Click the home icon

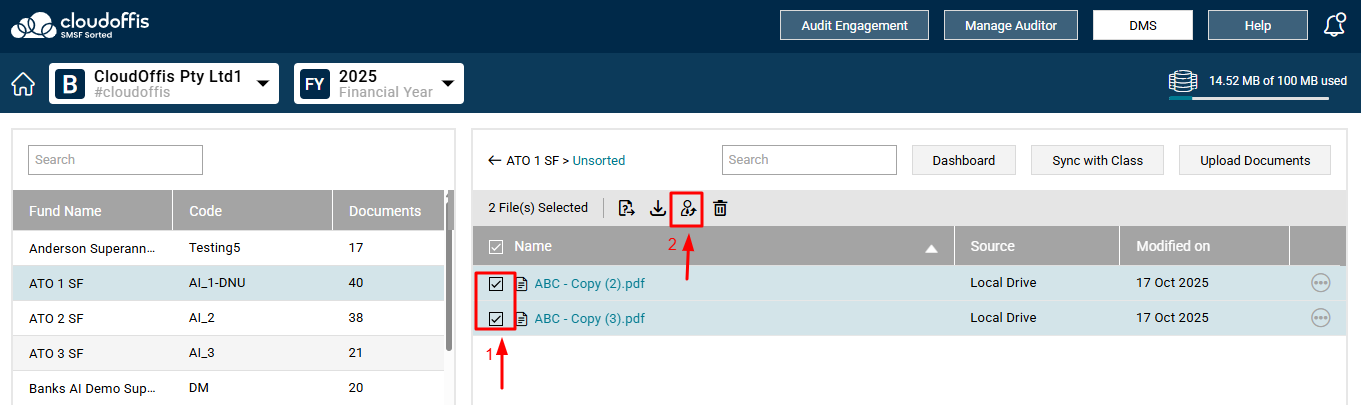point(23,84)
